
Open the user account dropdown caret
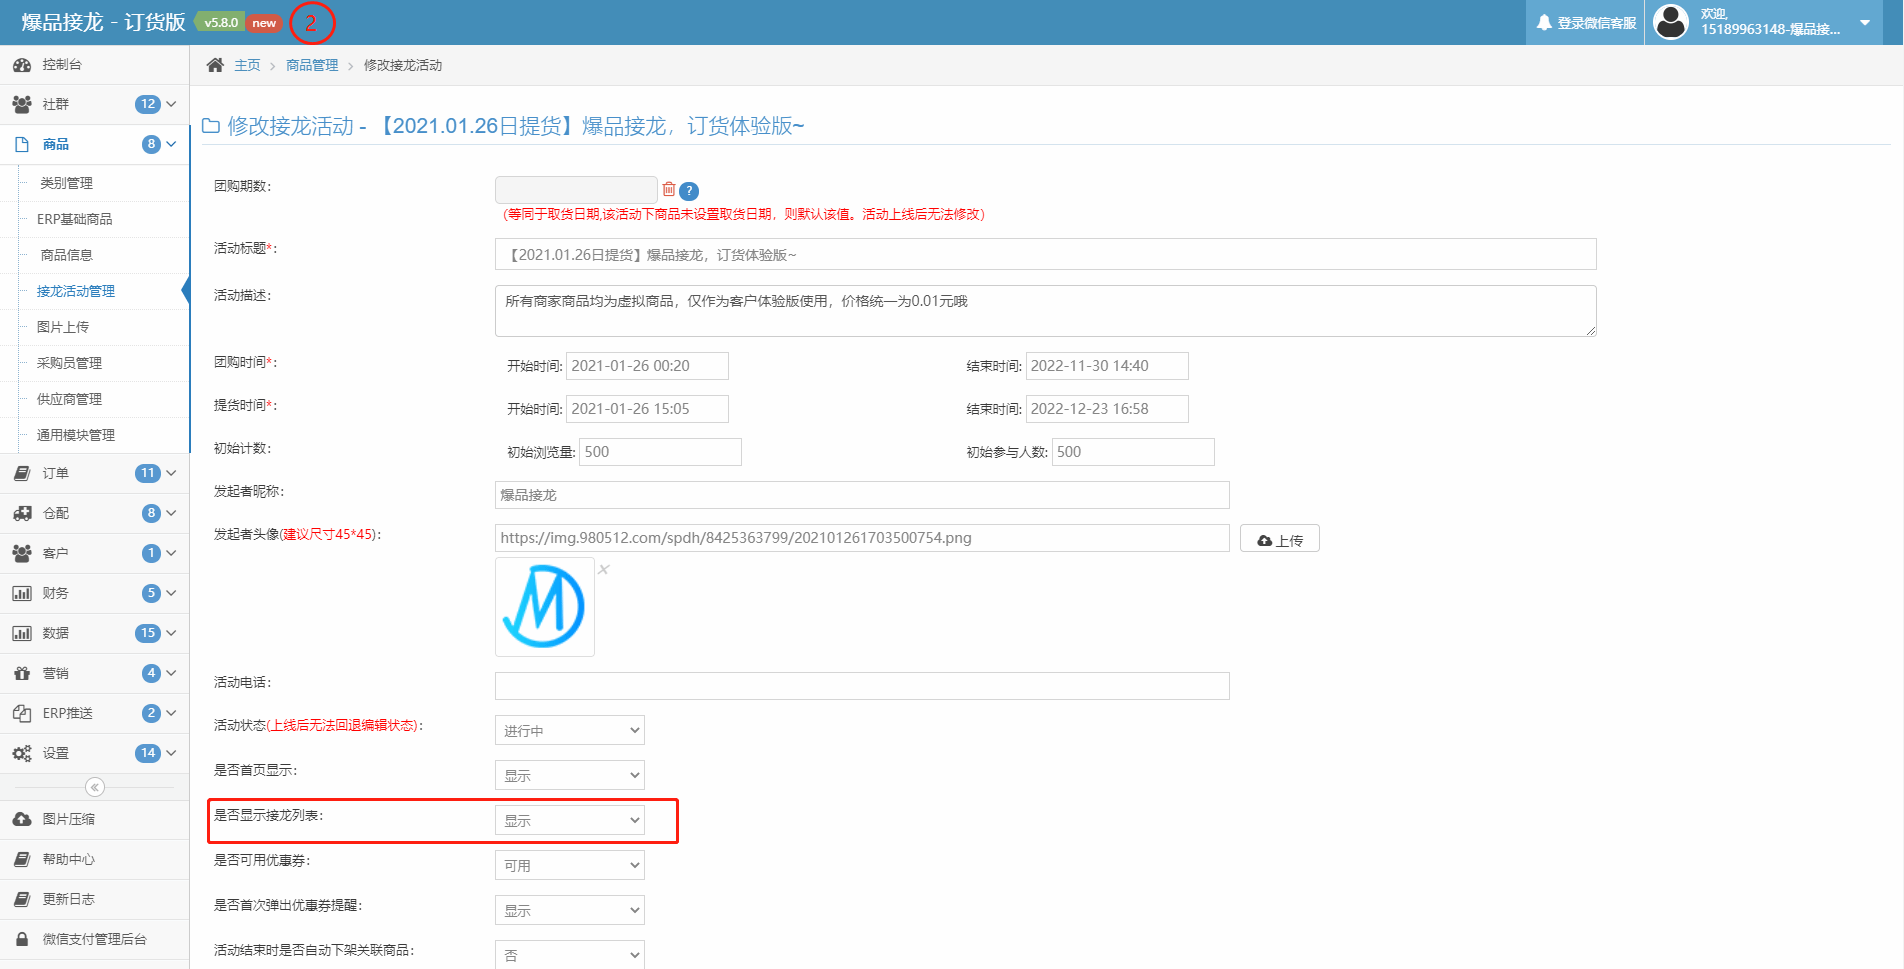point(1865,22)
